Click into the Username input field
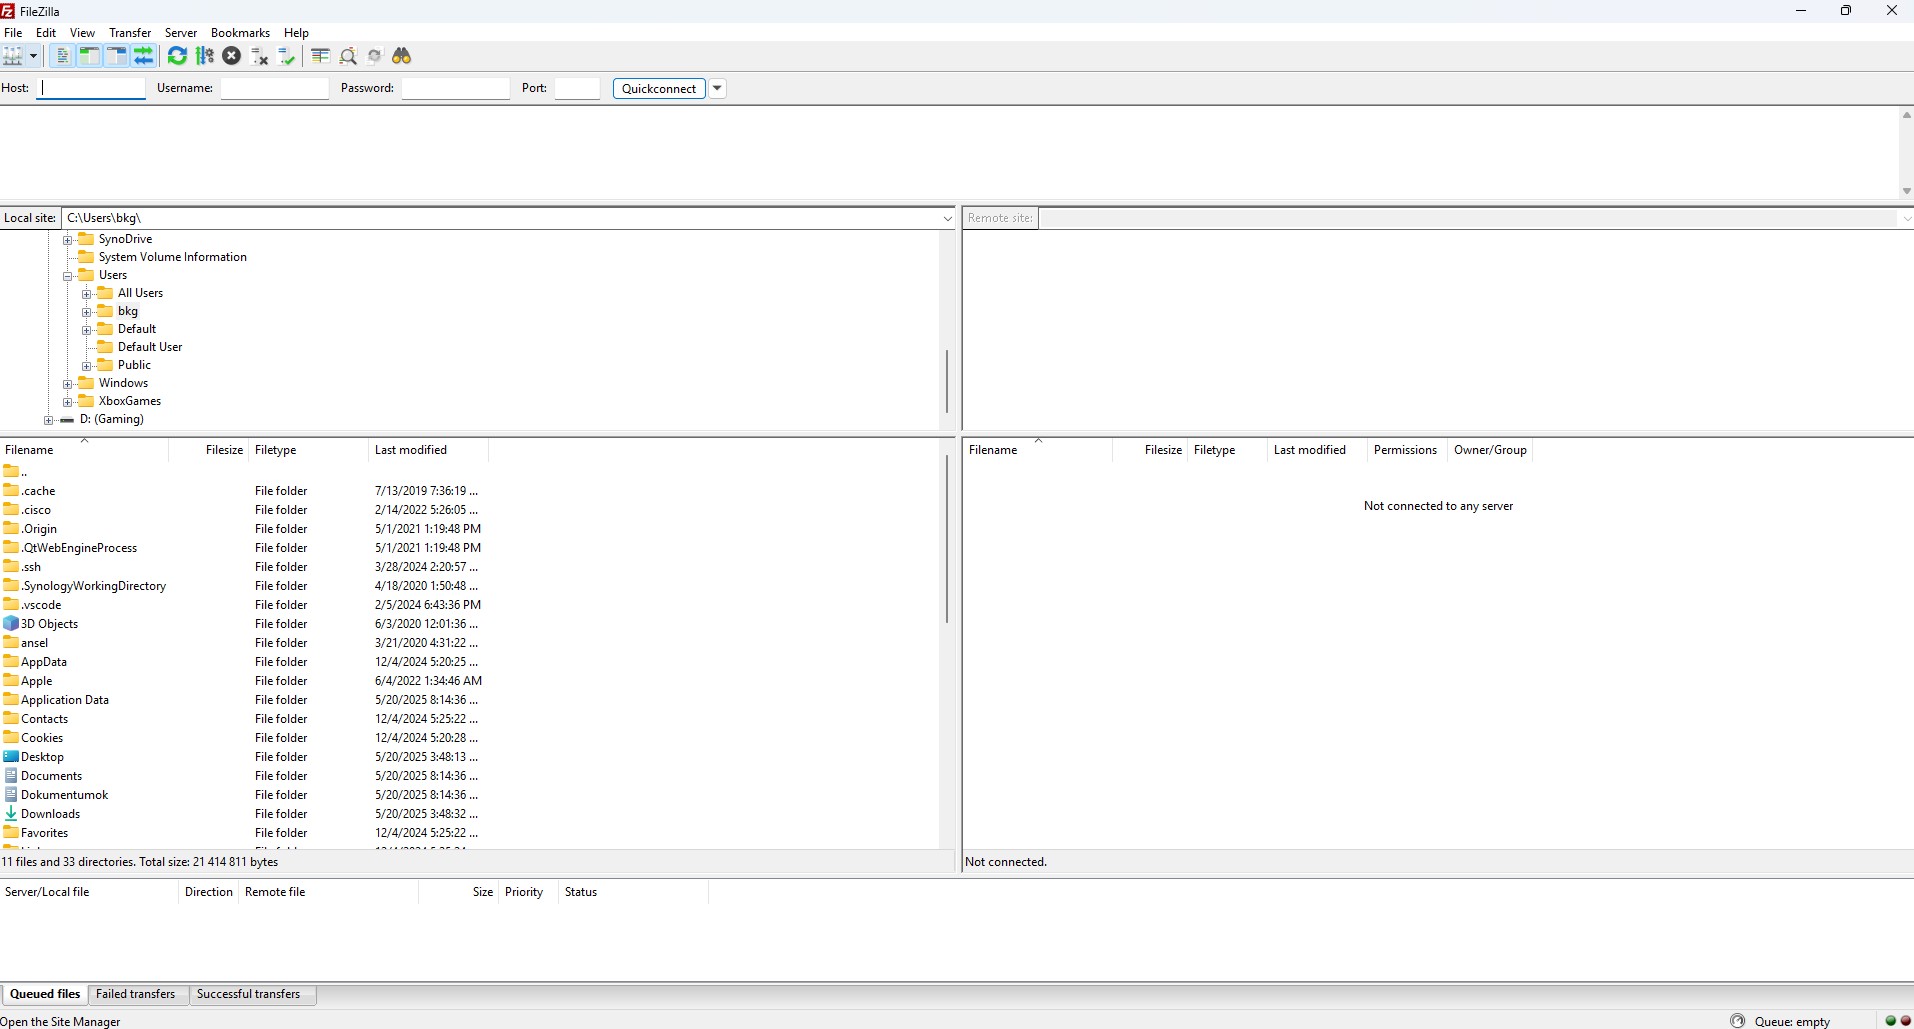Image resolution: width=1914 pixels, height=1029 pixels. [274, 88]
